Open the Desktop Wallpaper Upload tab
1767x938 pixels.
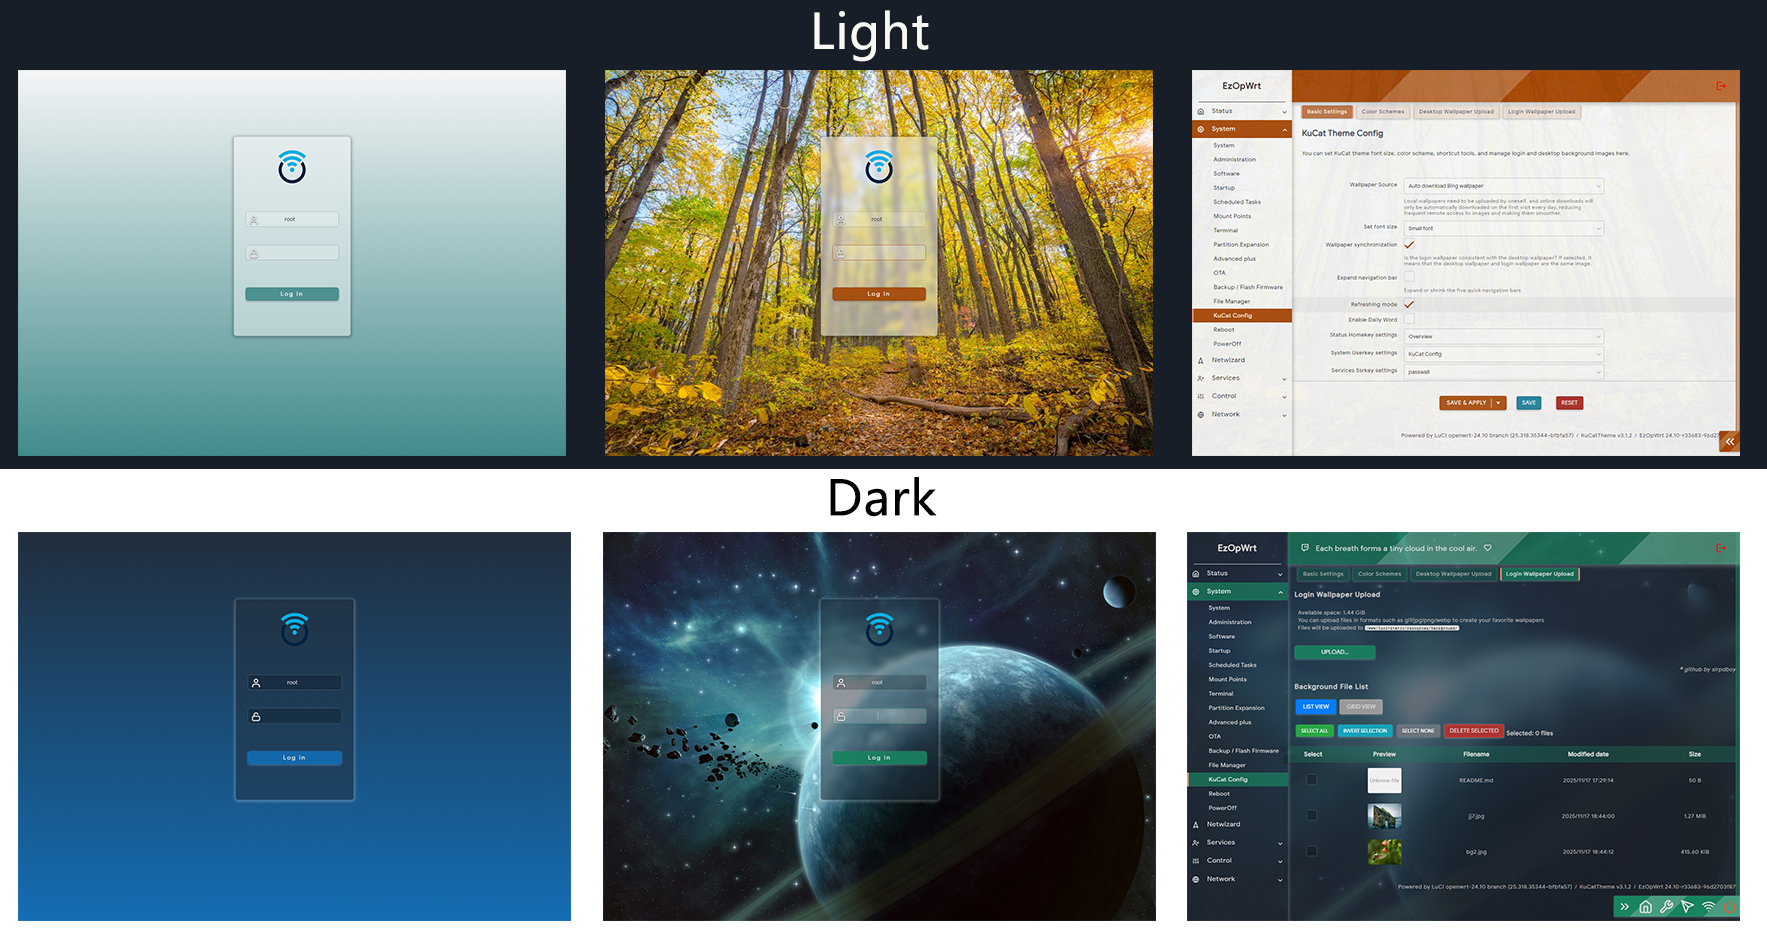click(x=1456, y=111)
